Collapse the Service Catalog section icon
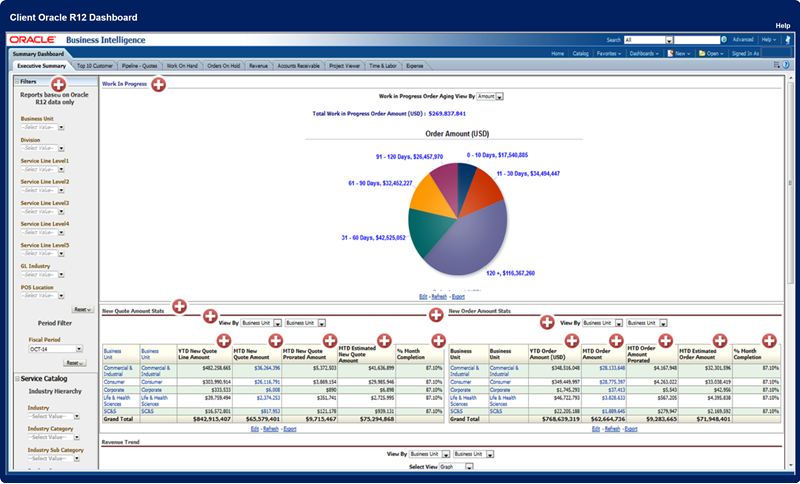 17,378
